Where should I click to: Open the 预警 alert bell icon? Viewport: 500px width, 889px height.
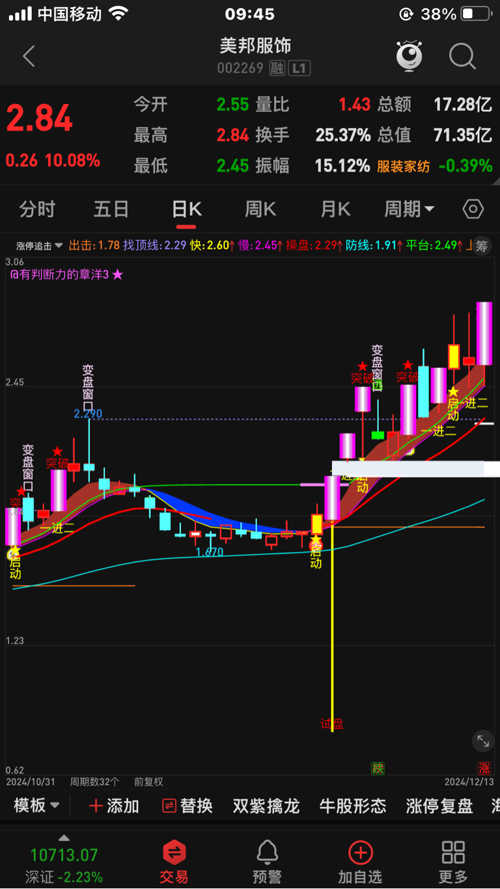tap(267, 861)
